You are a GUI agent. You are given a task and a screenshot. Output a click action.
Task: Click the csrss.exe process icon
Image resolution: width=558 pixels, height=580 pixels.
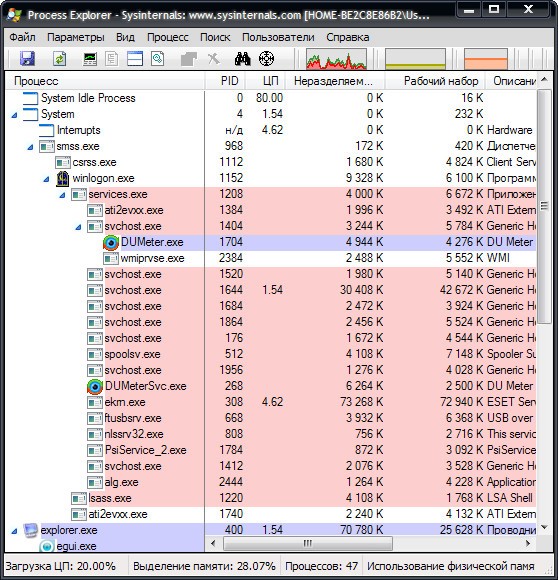point(63,162)
